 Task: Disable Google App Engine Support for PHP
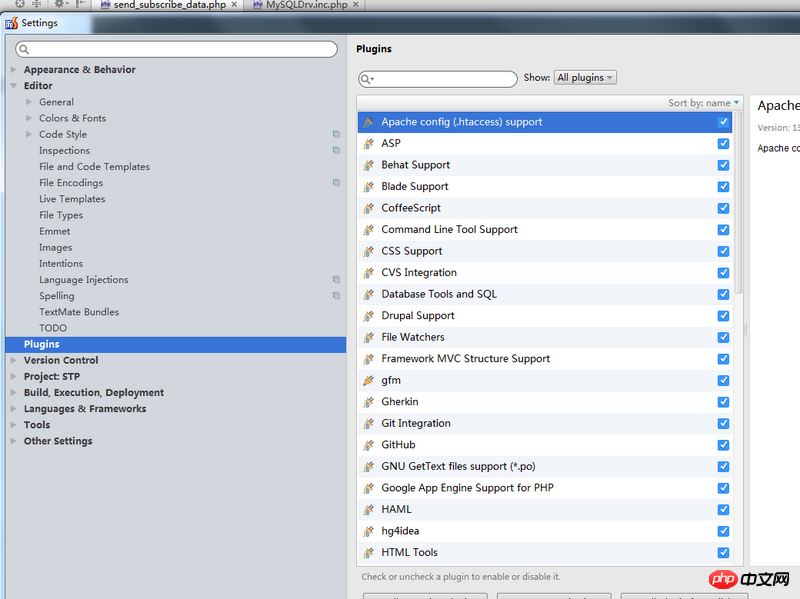click(x=723, y=488)
